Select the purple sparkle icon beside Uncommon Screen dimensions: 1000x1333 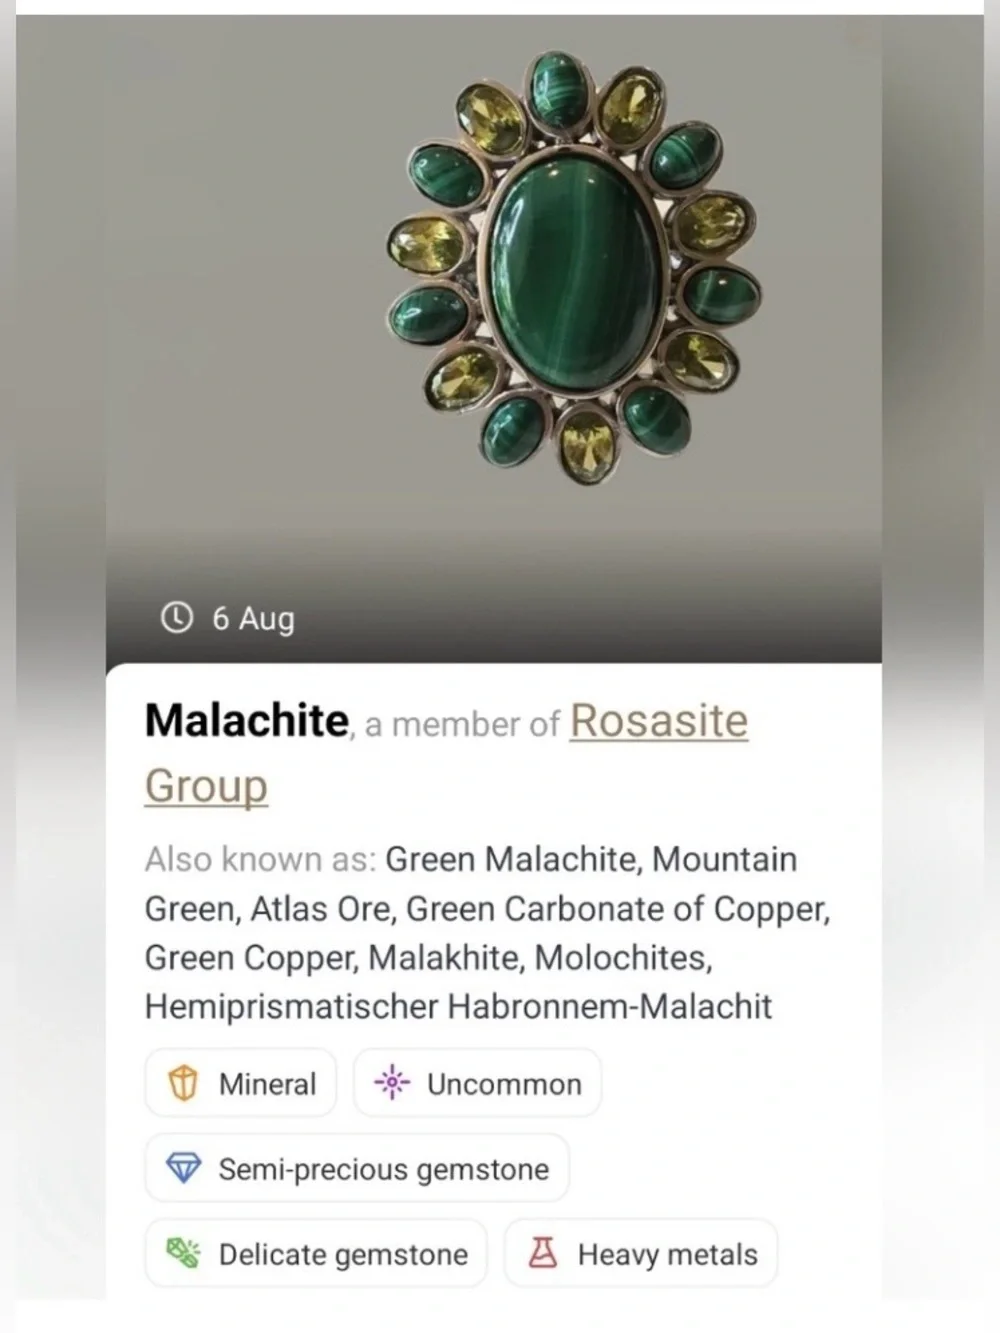[x=392, y=1083]
